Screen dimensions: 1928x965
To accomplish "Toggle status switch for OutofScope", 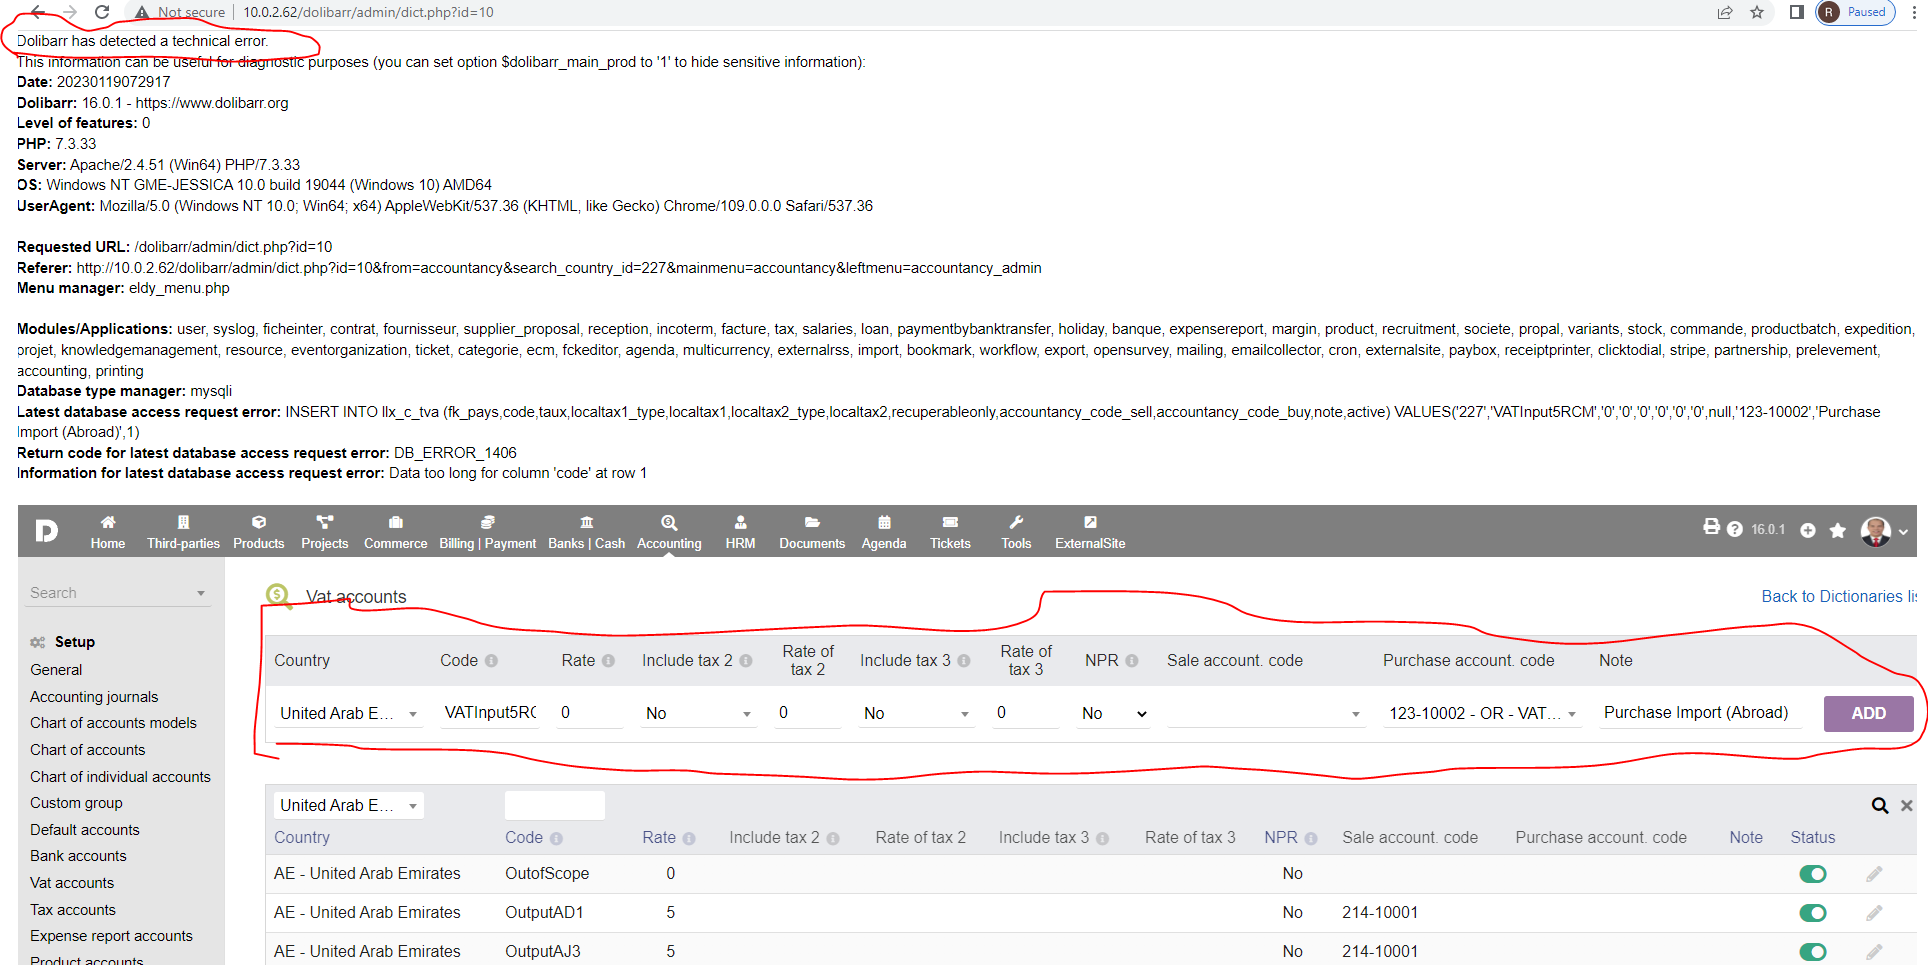I will [1813, 874].
